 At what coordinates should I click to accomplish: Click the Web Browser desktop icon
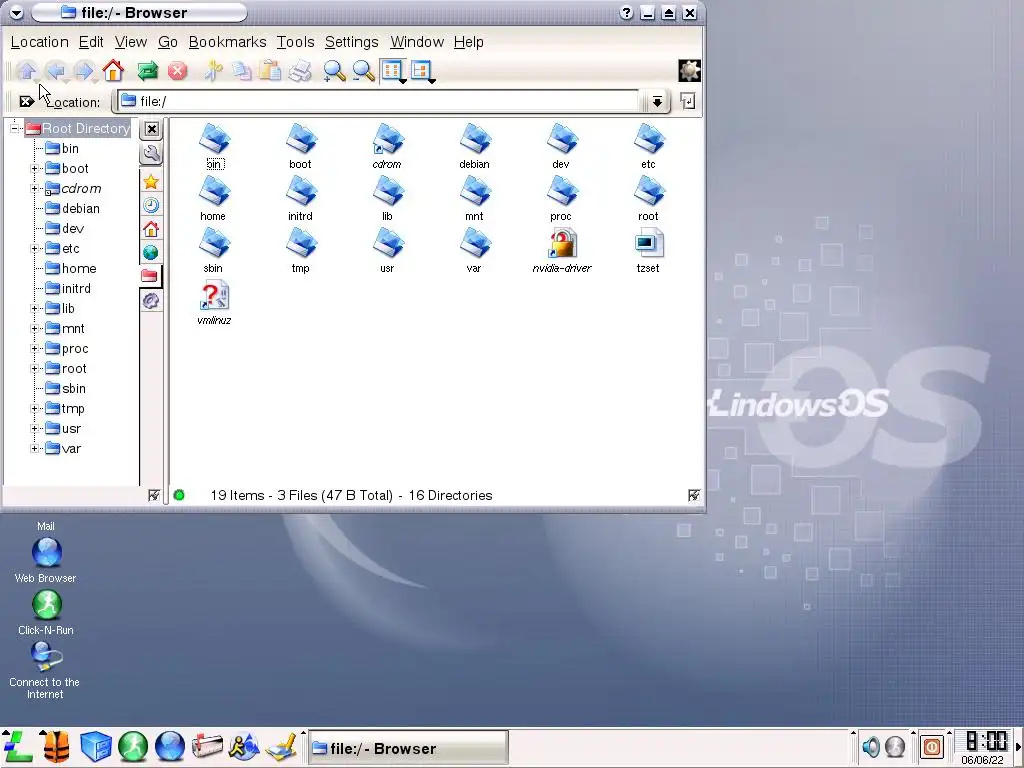coord(46,560)
